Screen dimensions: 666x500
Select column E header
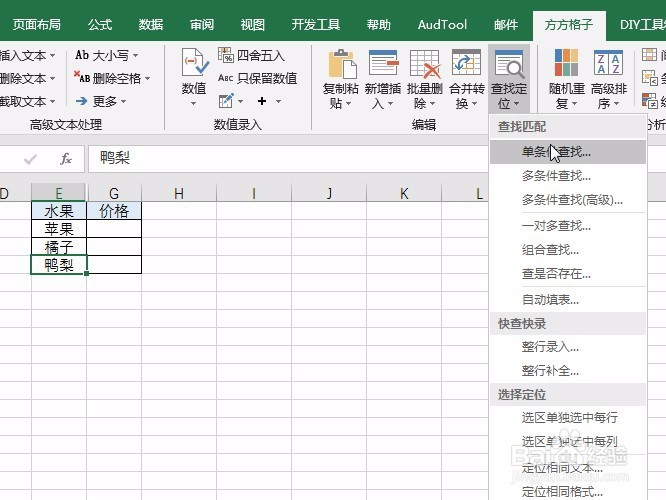point(59,193)
